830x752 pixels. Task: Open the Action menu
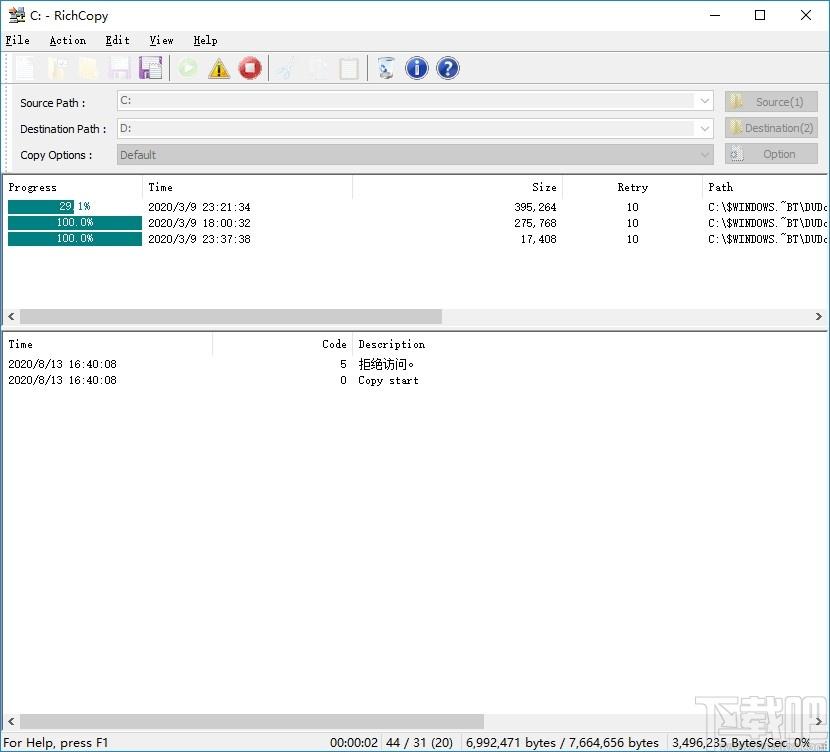tap(67, 40)
